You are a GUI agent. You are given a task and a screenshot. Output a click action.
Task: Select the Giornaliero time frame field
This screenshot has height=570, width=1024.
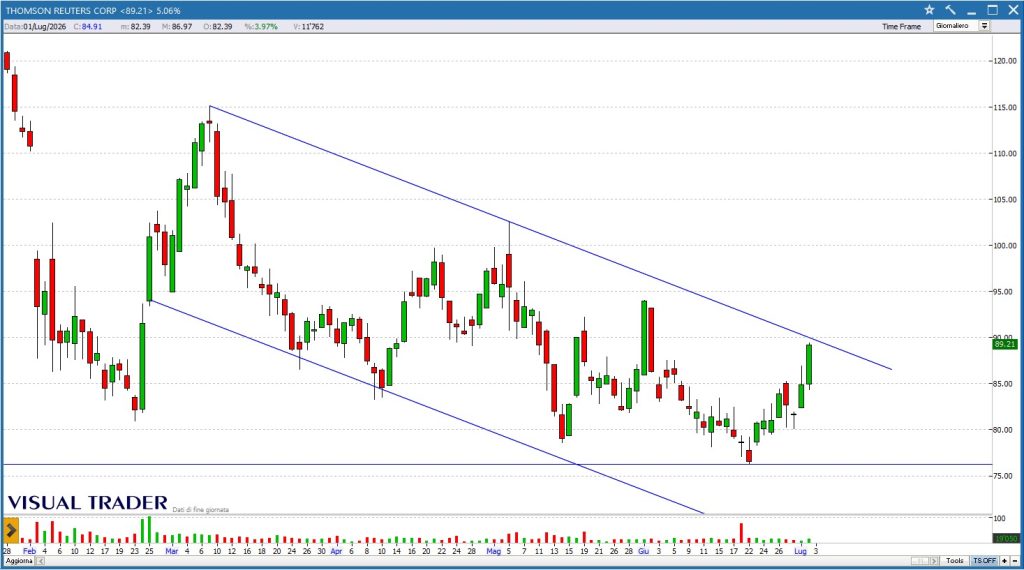(x=956, y=26)
